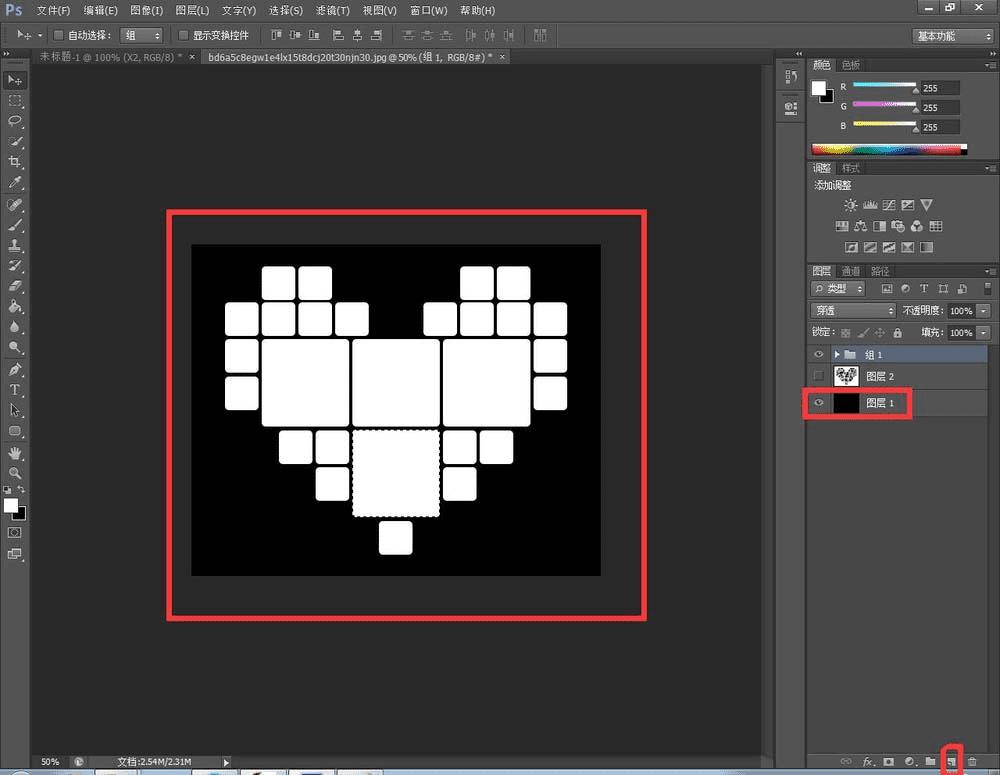
Task: Switch to the 通道 tab
Action: [x=850, y=271]
